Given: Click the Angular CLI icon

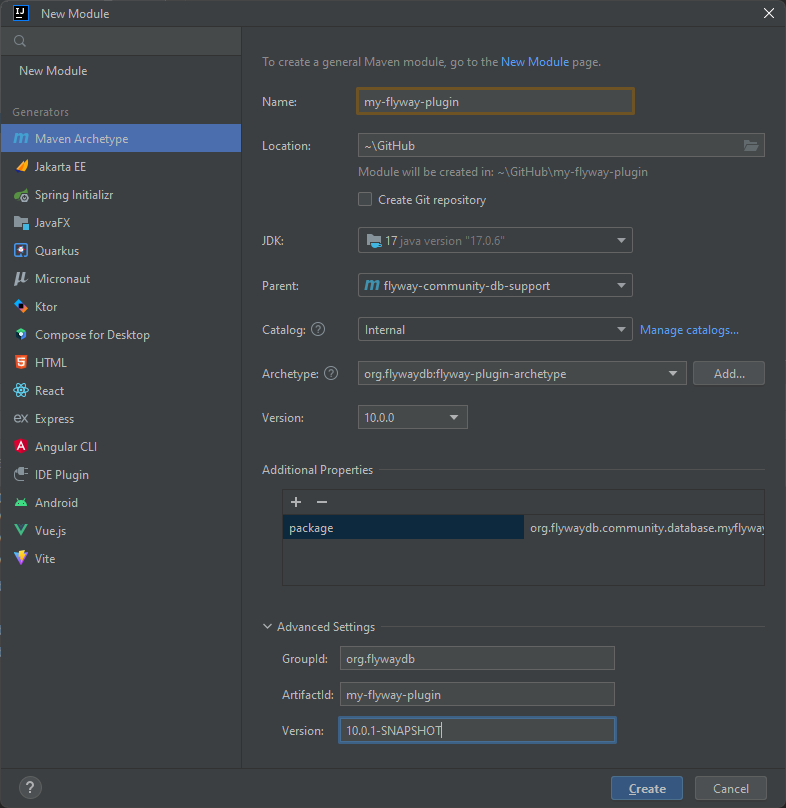Looking at the screenshot, I should (x=21, y=446).
